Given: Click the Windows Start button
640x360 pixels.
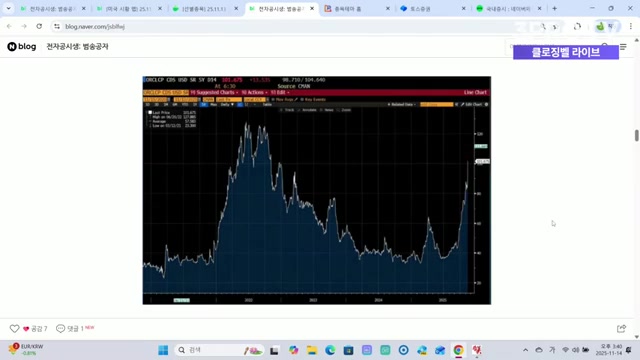Looking at the screenshot, I should pos(163,350).
